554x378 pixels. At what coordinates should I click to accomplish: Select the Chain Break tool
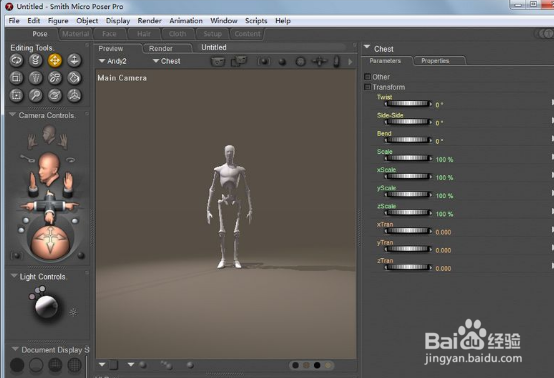(55, 78)
